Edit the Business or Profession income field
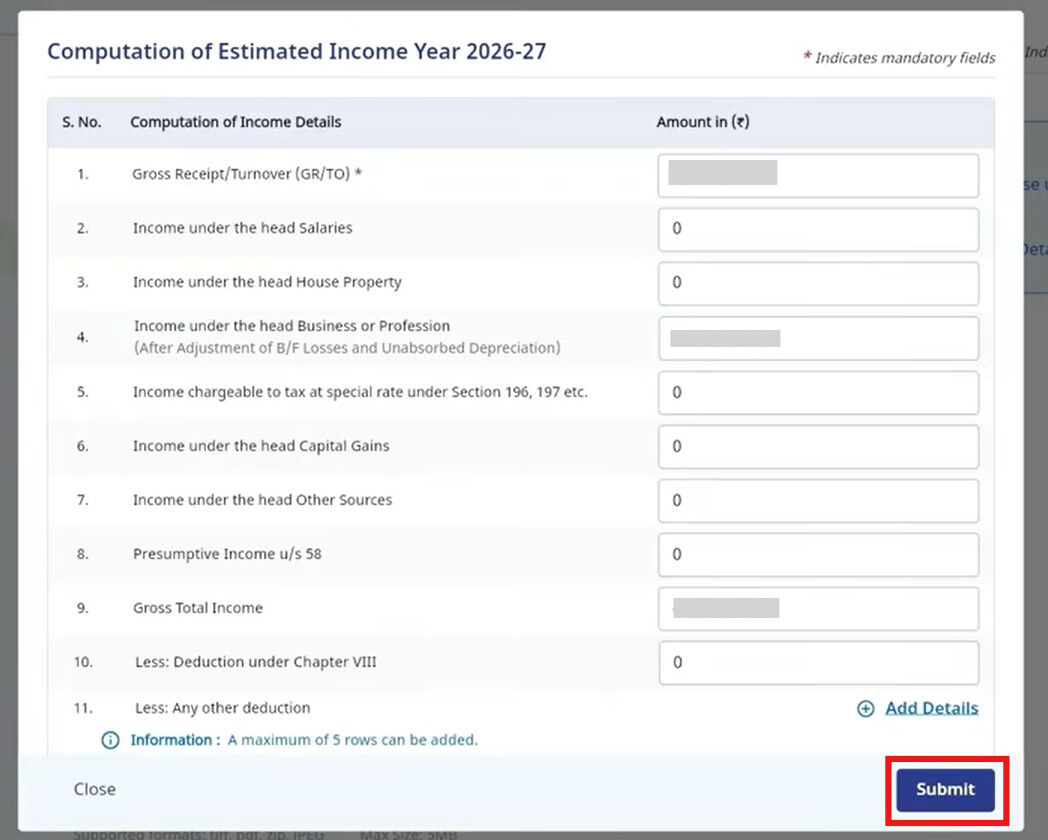 click(818, 338)
